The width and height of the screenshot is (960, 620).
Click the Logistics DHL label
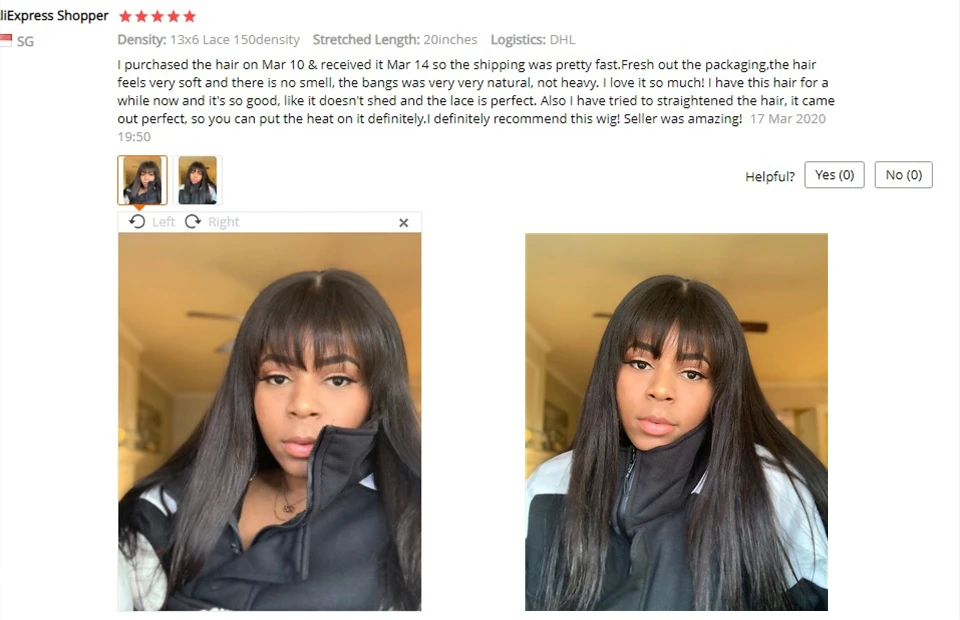coord(533,40)
